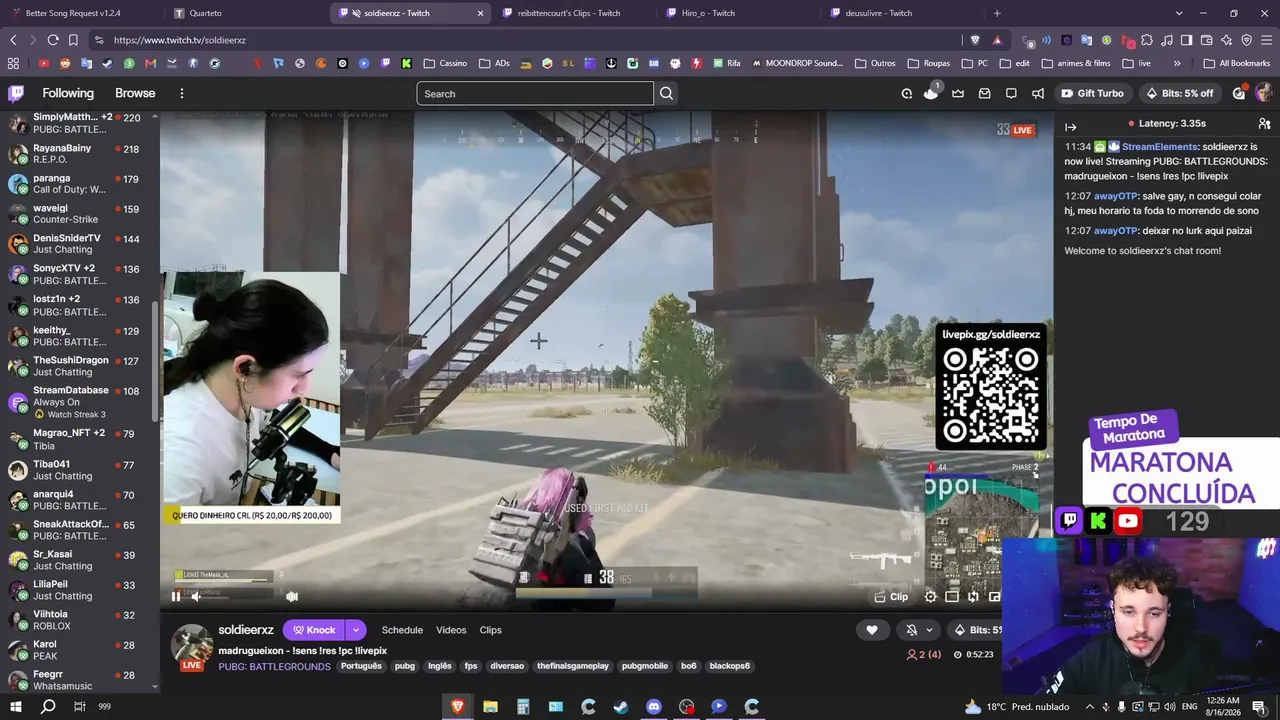This screenshot has width=1280, height=720.
Task: Select the pubgmobile stream tag
Action: click(x=645, y=666)
